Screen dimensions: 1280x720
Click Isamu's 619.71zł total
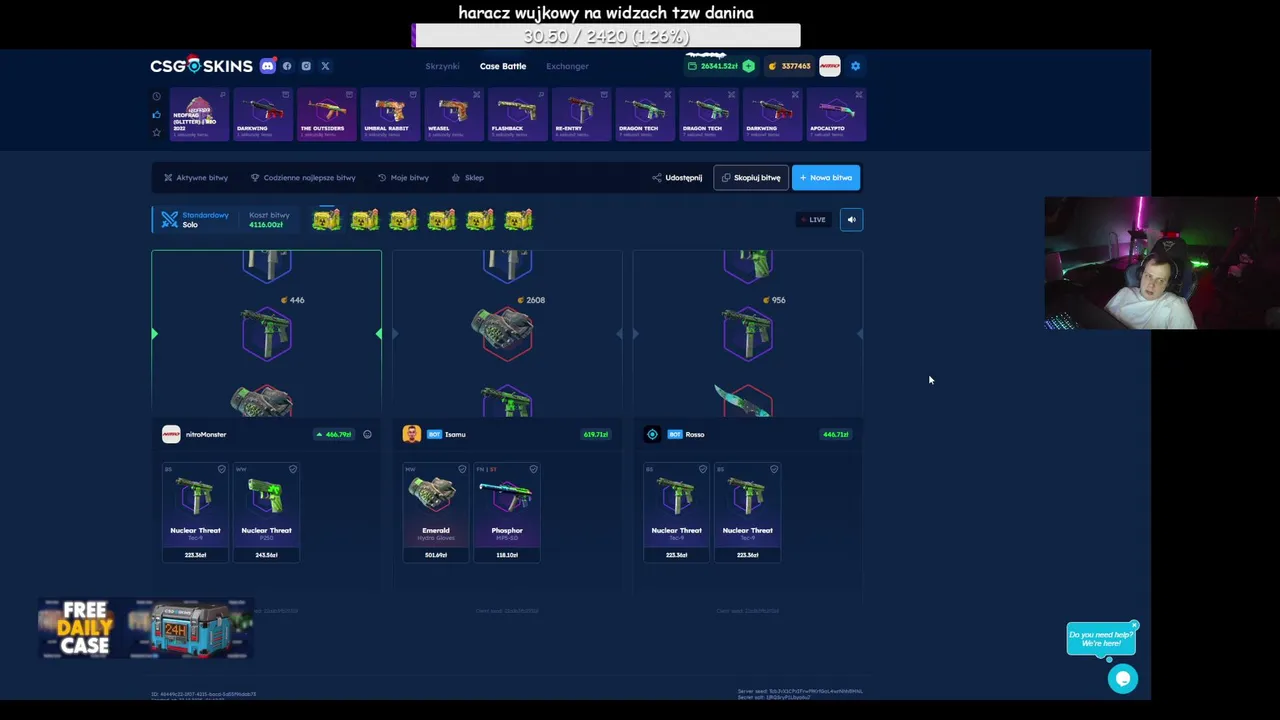pyautogui.click(x=595, y=434)
